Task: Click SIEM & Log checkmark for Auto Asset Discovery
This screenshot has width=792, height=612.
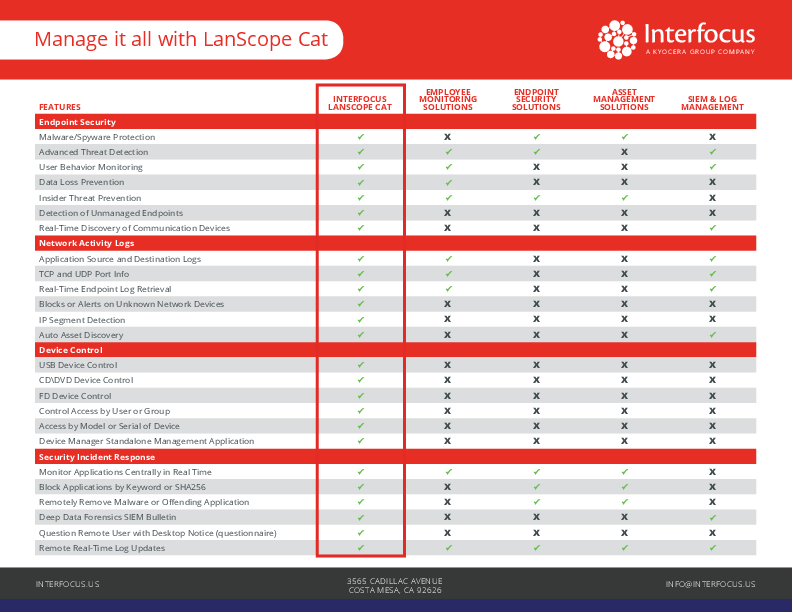Action: (713, 335)
